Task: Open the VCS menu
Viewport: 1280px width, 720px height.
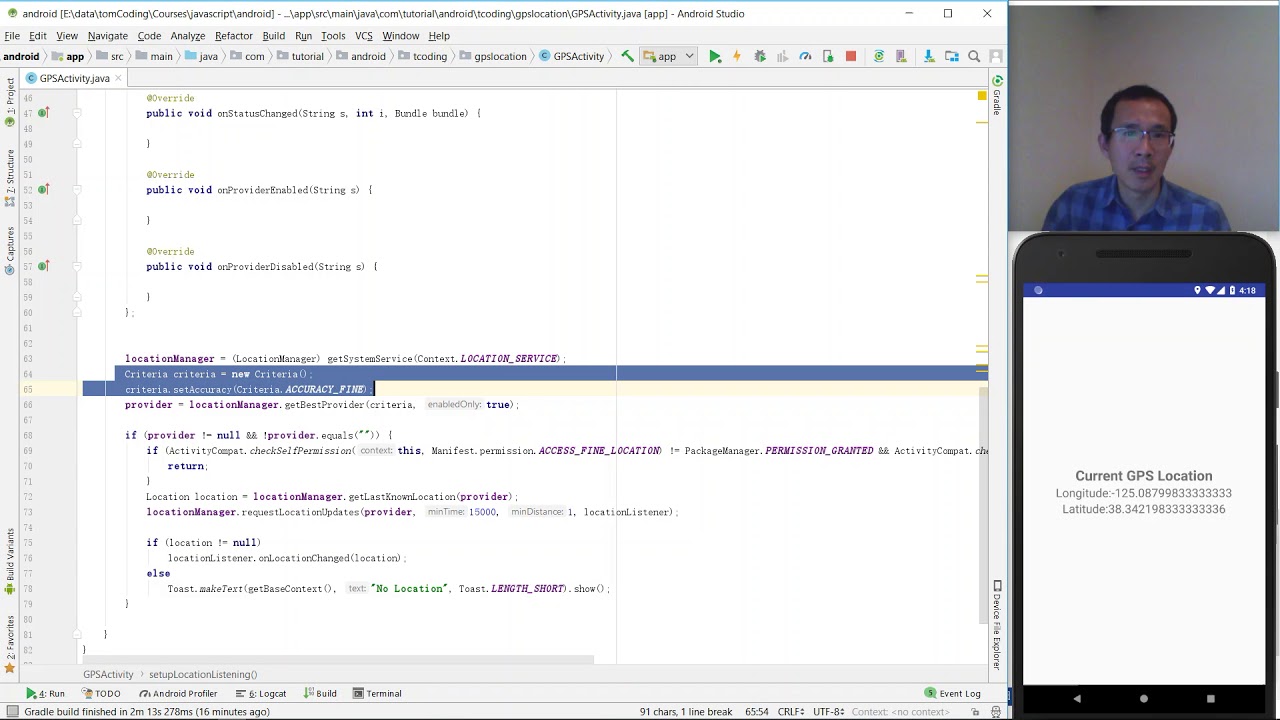Action: (x=363, y=36)
